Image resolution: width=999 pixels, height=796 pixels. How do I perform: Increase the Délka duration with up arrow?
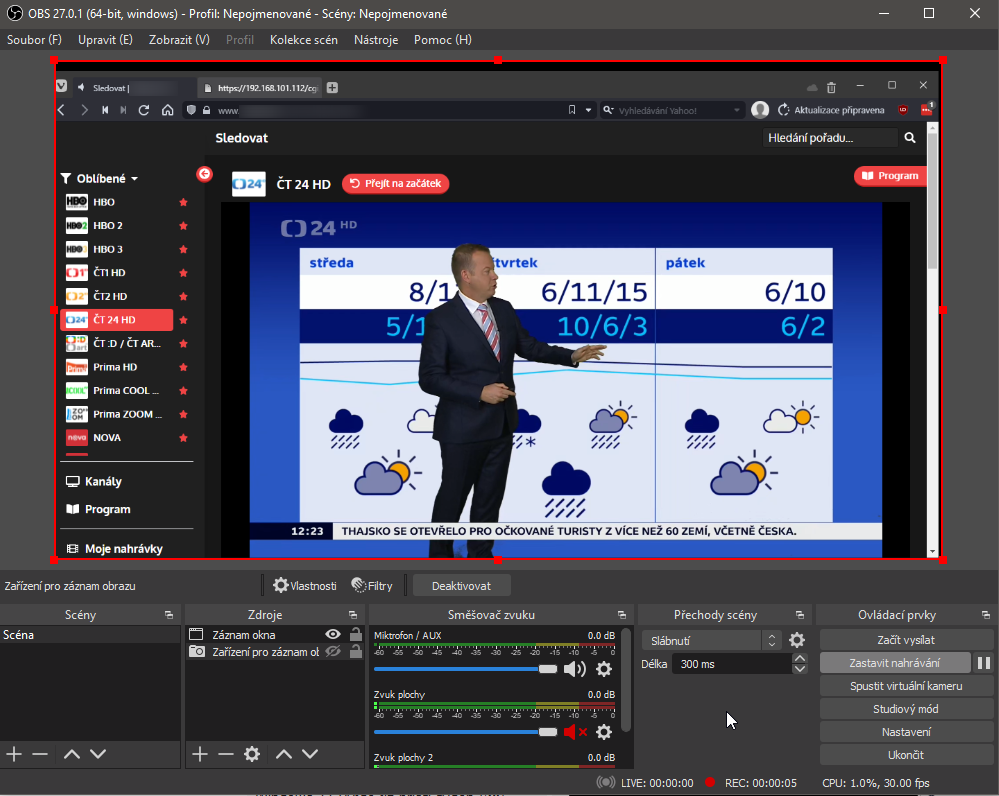799,658
